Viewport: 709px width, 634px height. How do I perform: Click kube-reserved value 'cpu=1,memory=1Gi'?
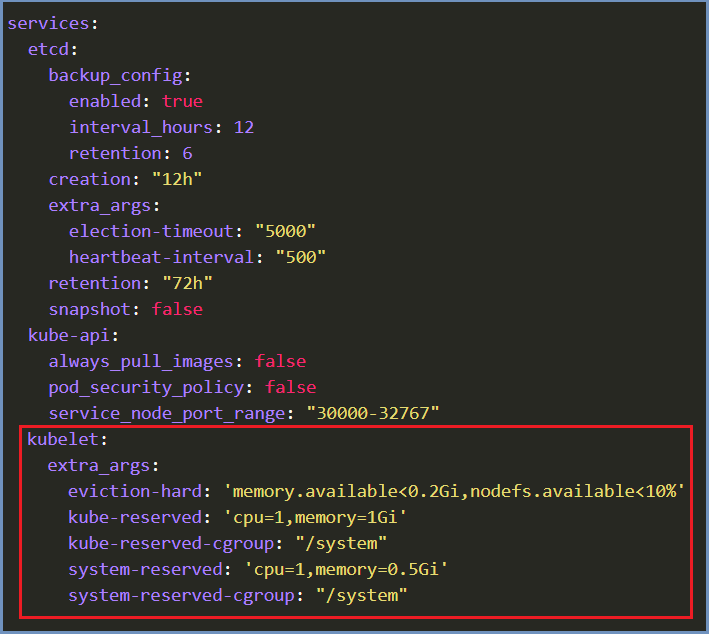[315, 517]
